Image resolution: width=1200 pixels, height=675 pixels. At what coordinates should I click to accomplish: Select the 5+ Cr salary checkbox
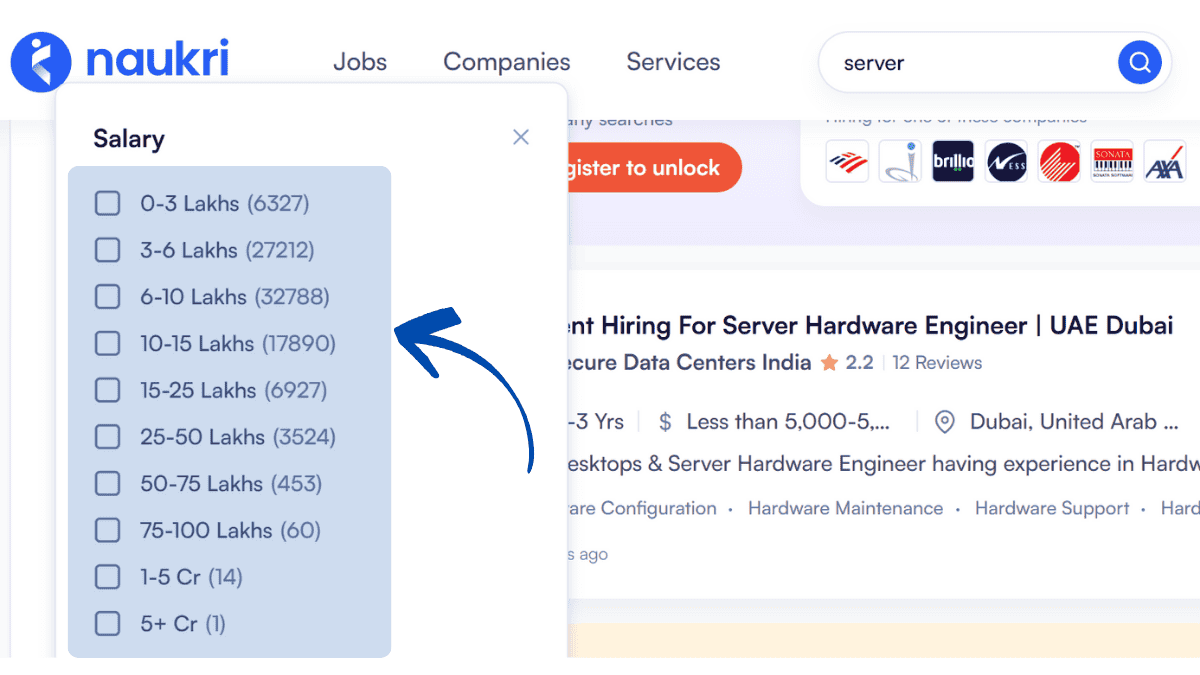click(x=107, y=624)
